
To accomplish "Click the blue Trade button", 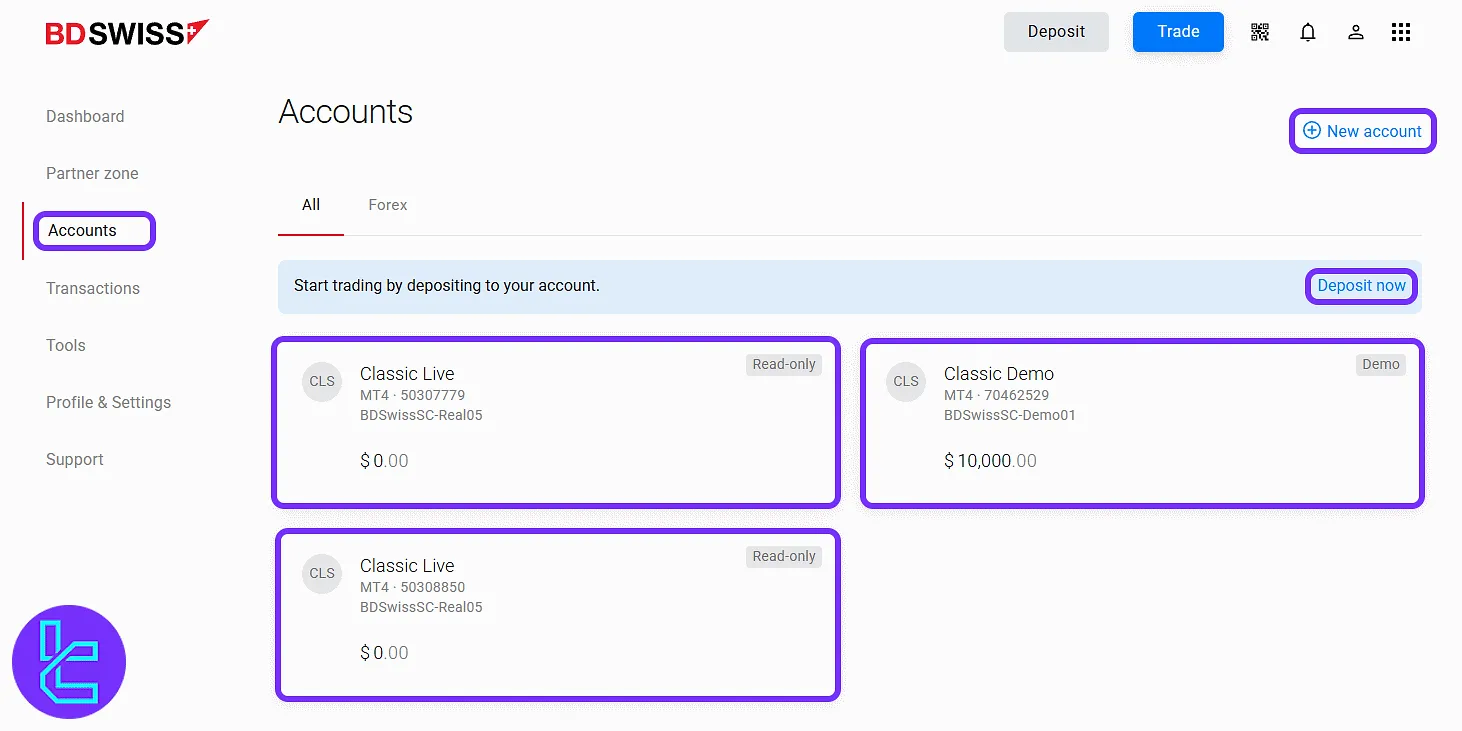I will pos(1178,32).
